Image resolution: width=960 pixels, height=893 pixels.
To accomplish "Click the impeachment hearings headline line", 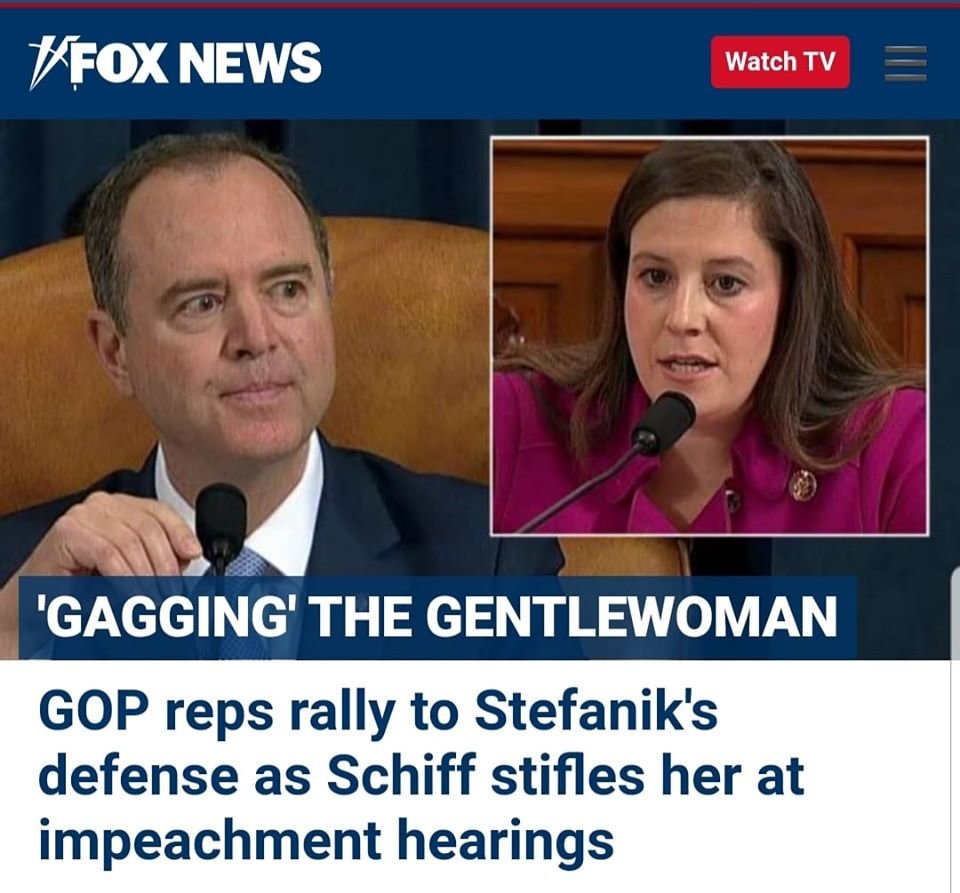I will tap(326, 840).
